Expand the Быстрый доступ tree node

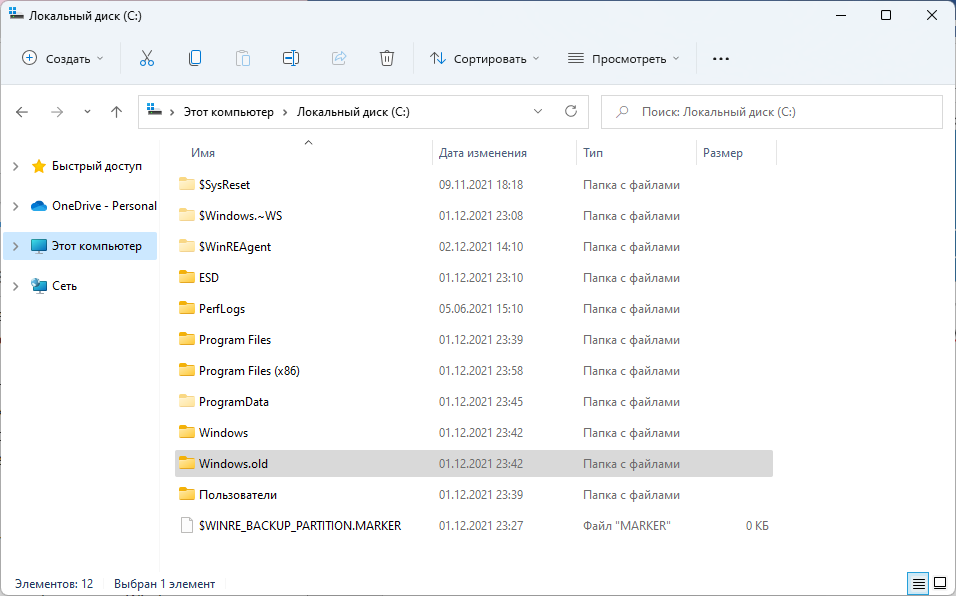[x=16, y=166]
